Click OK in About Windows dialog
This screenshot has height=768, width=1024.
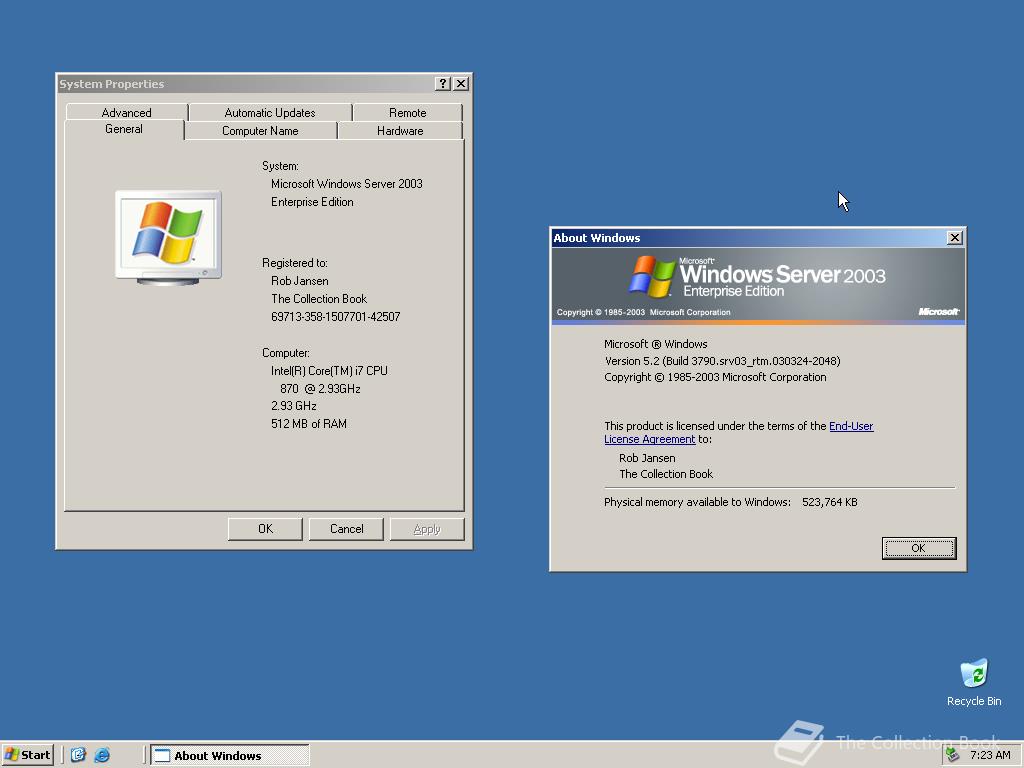(918, 548)
